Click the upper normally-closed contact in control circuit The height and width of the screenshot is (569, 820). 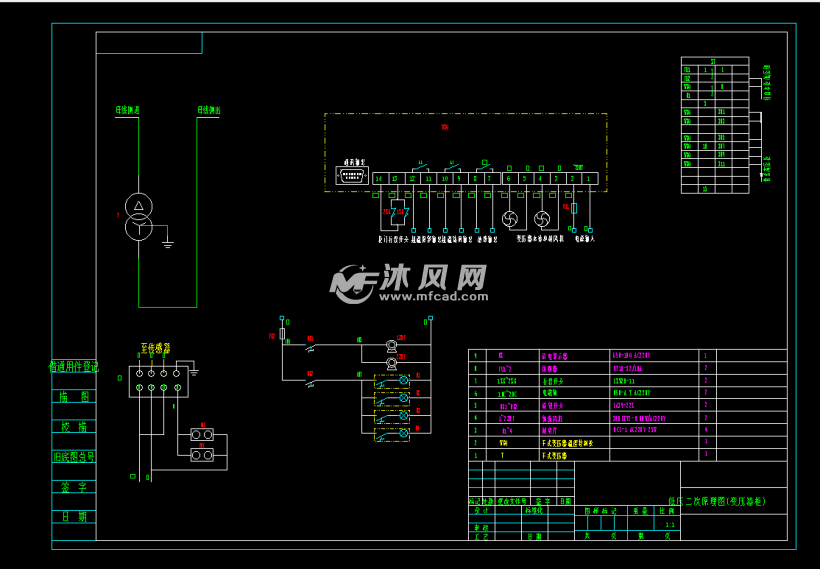pyautogui.click(x=310, y=347)
